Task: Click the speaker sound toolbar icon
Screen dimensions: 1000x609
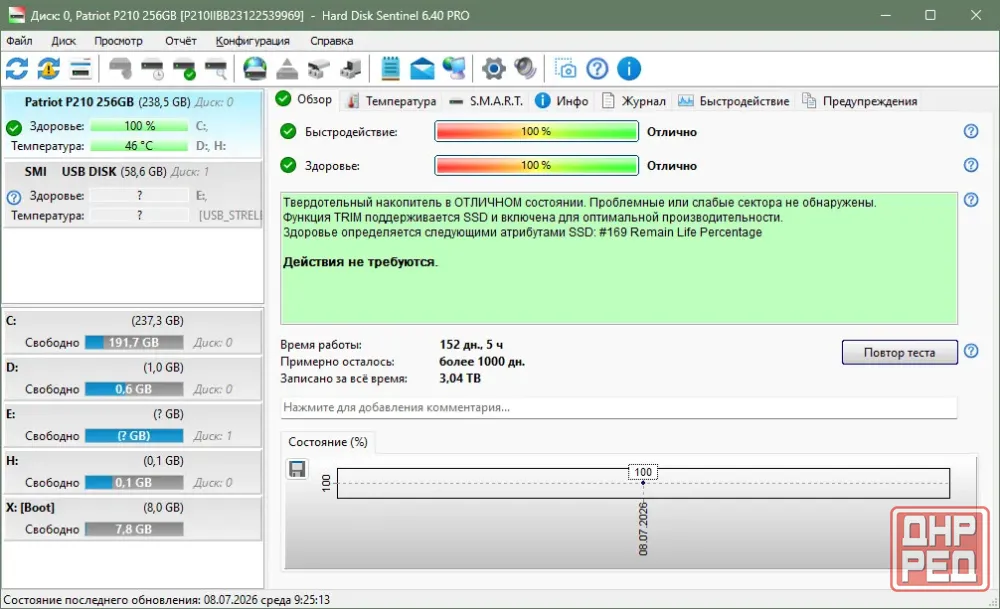Action: pos(525,68)
